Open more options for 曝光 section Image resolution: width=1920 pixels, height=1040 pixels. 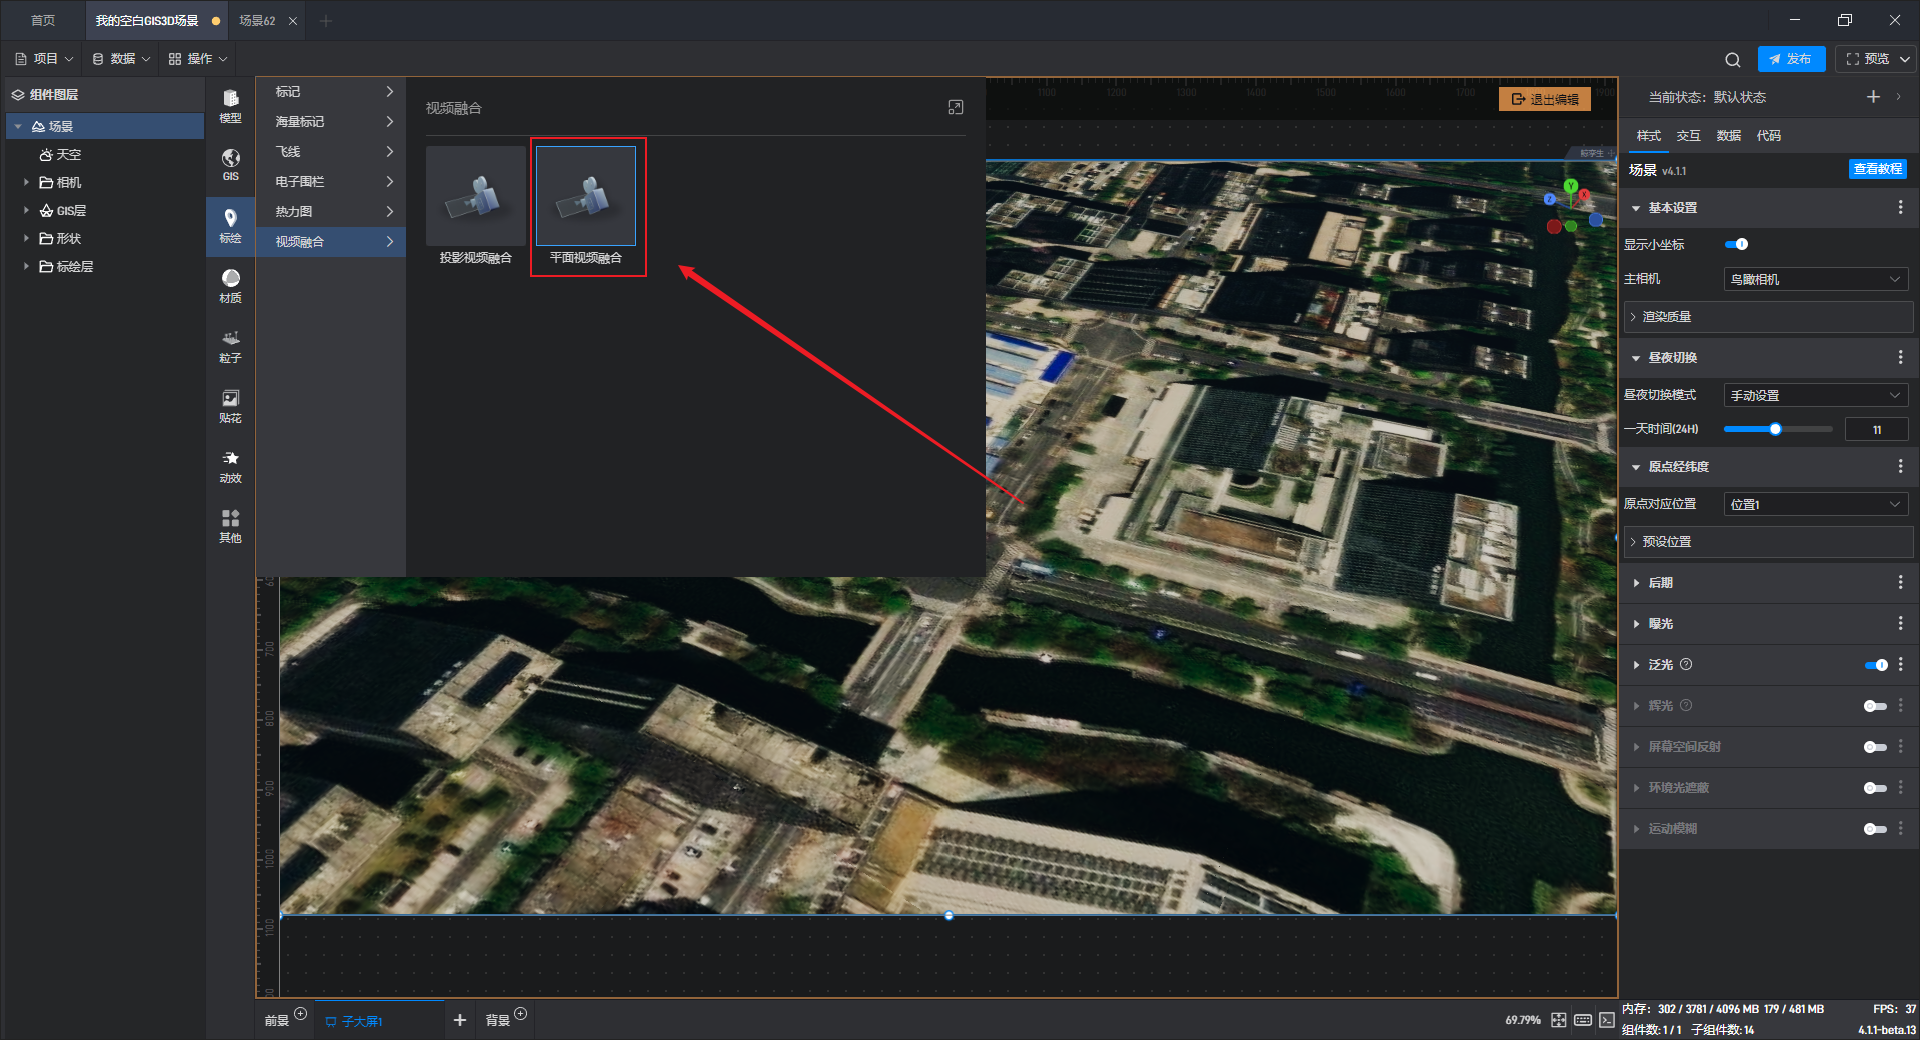(1900, 623)
